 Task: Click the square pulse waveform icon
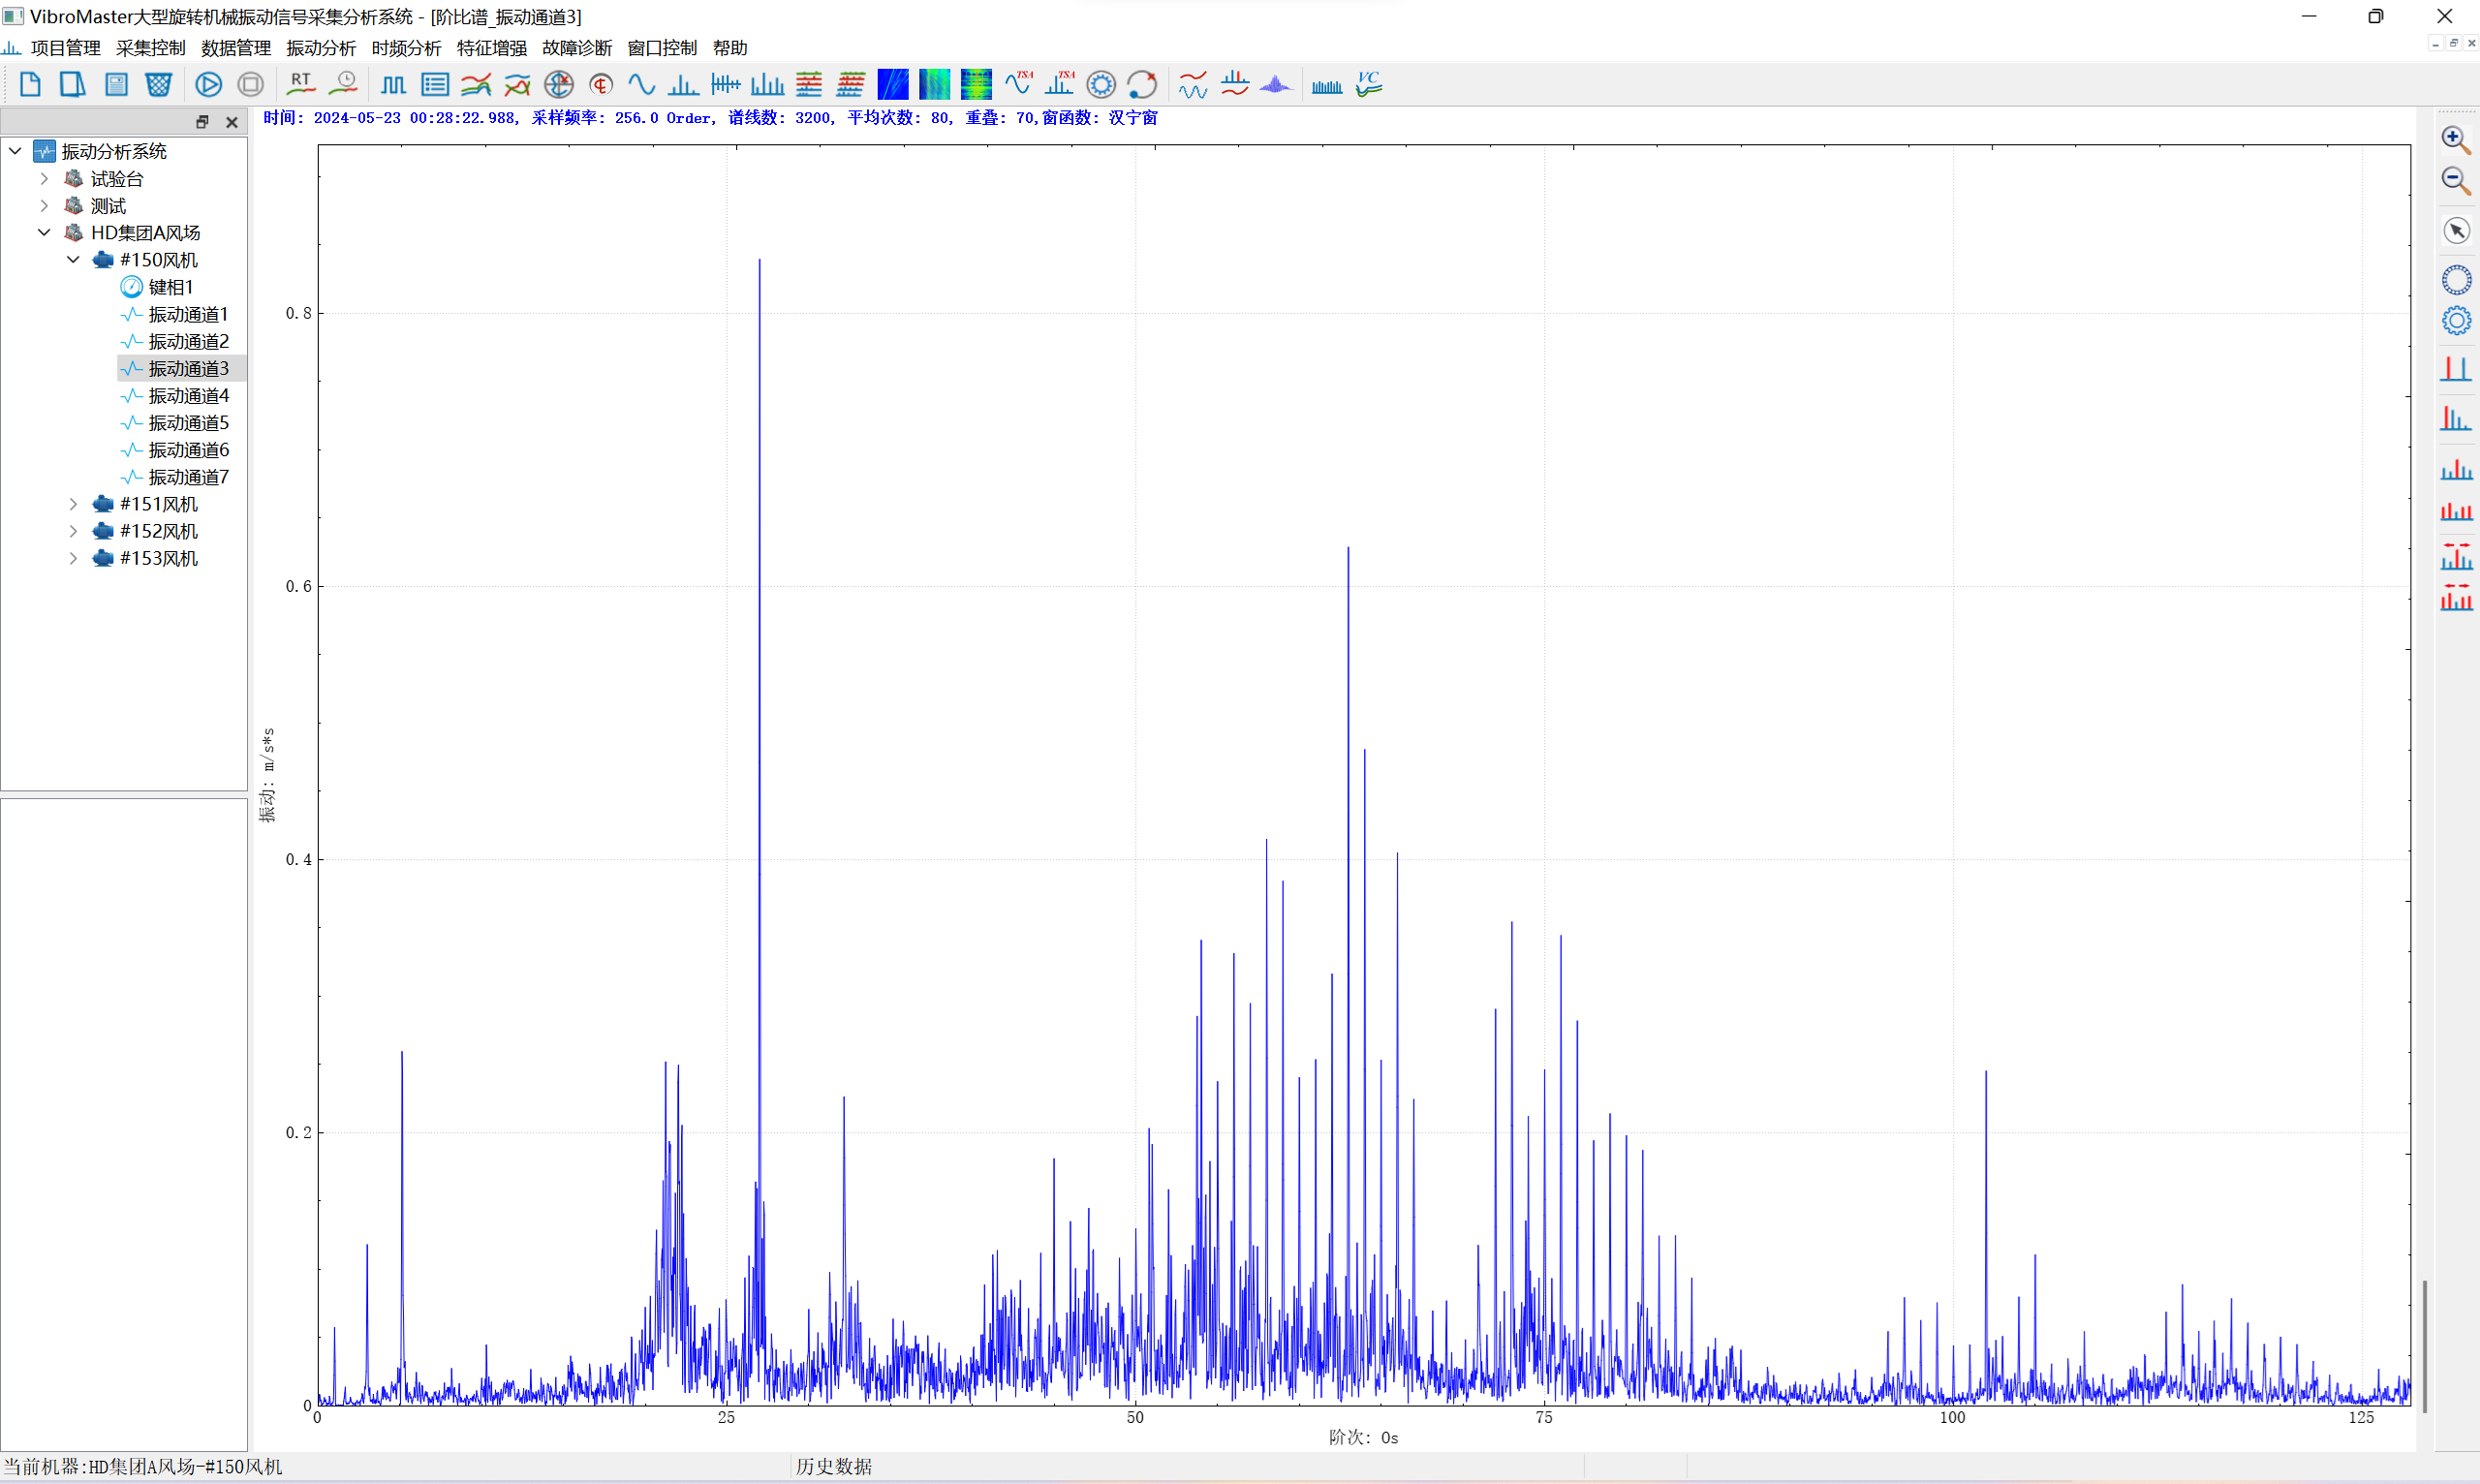[393, 85]
